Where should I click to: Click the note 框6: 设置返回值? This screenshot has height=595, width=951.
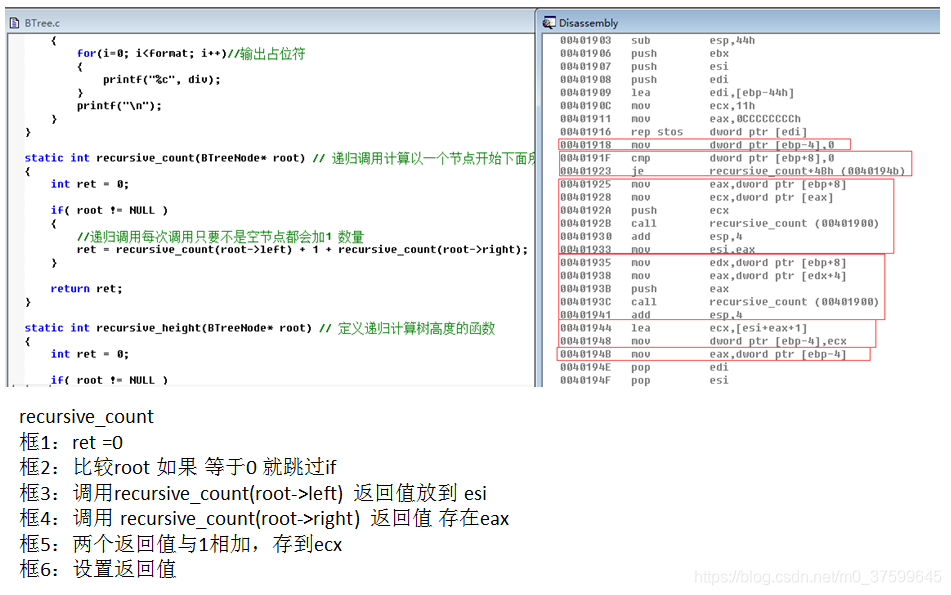click(98, 569)
